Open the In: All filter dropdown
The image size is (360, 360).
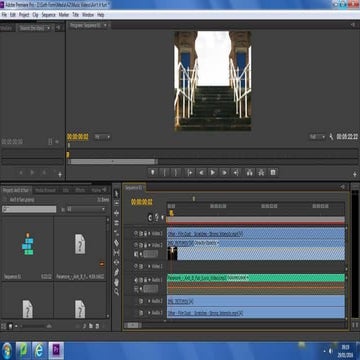pos(86,209)
